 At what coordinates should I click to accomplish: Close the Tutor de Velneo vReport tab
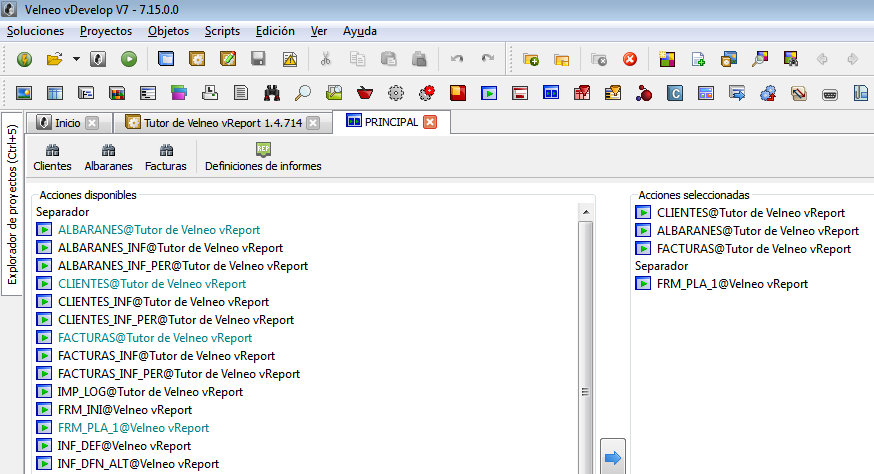(x=313, y=123)
